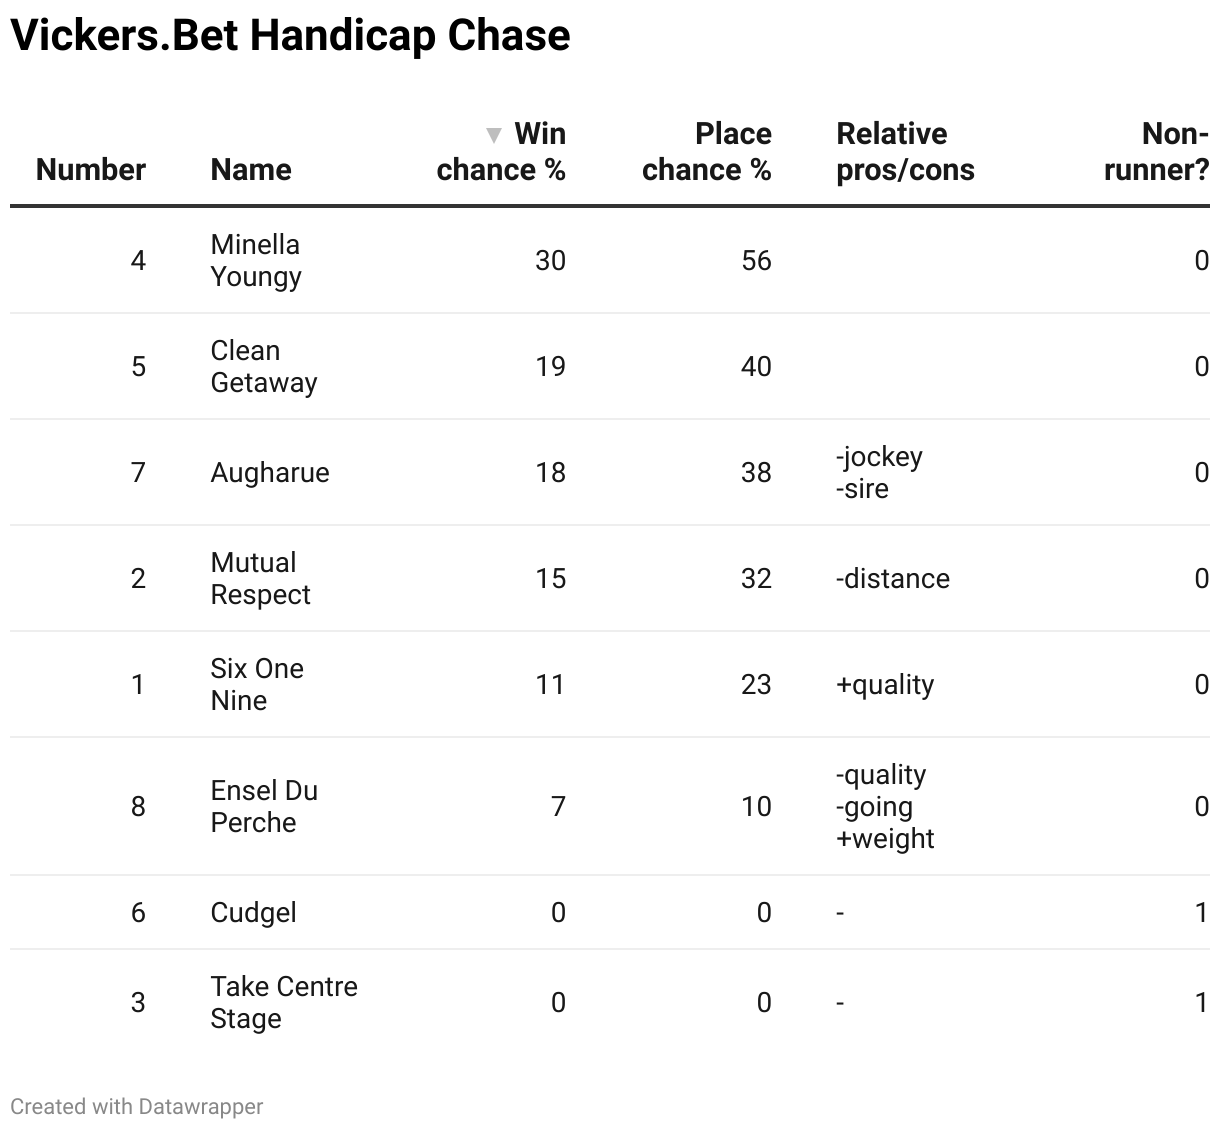Select the Ensel Du Perche name cell

click(264, 806)
